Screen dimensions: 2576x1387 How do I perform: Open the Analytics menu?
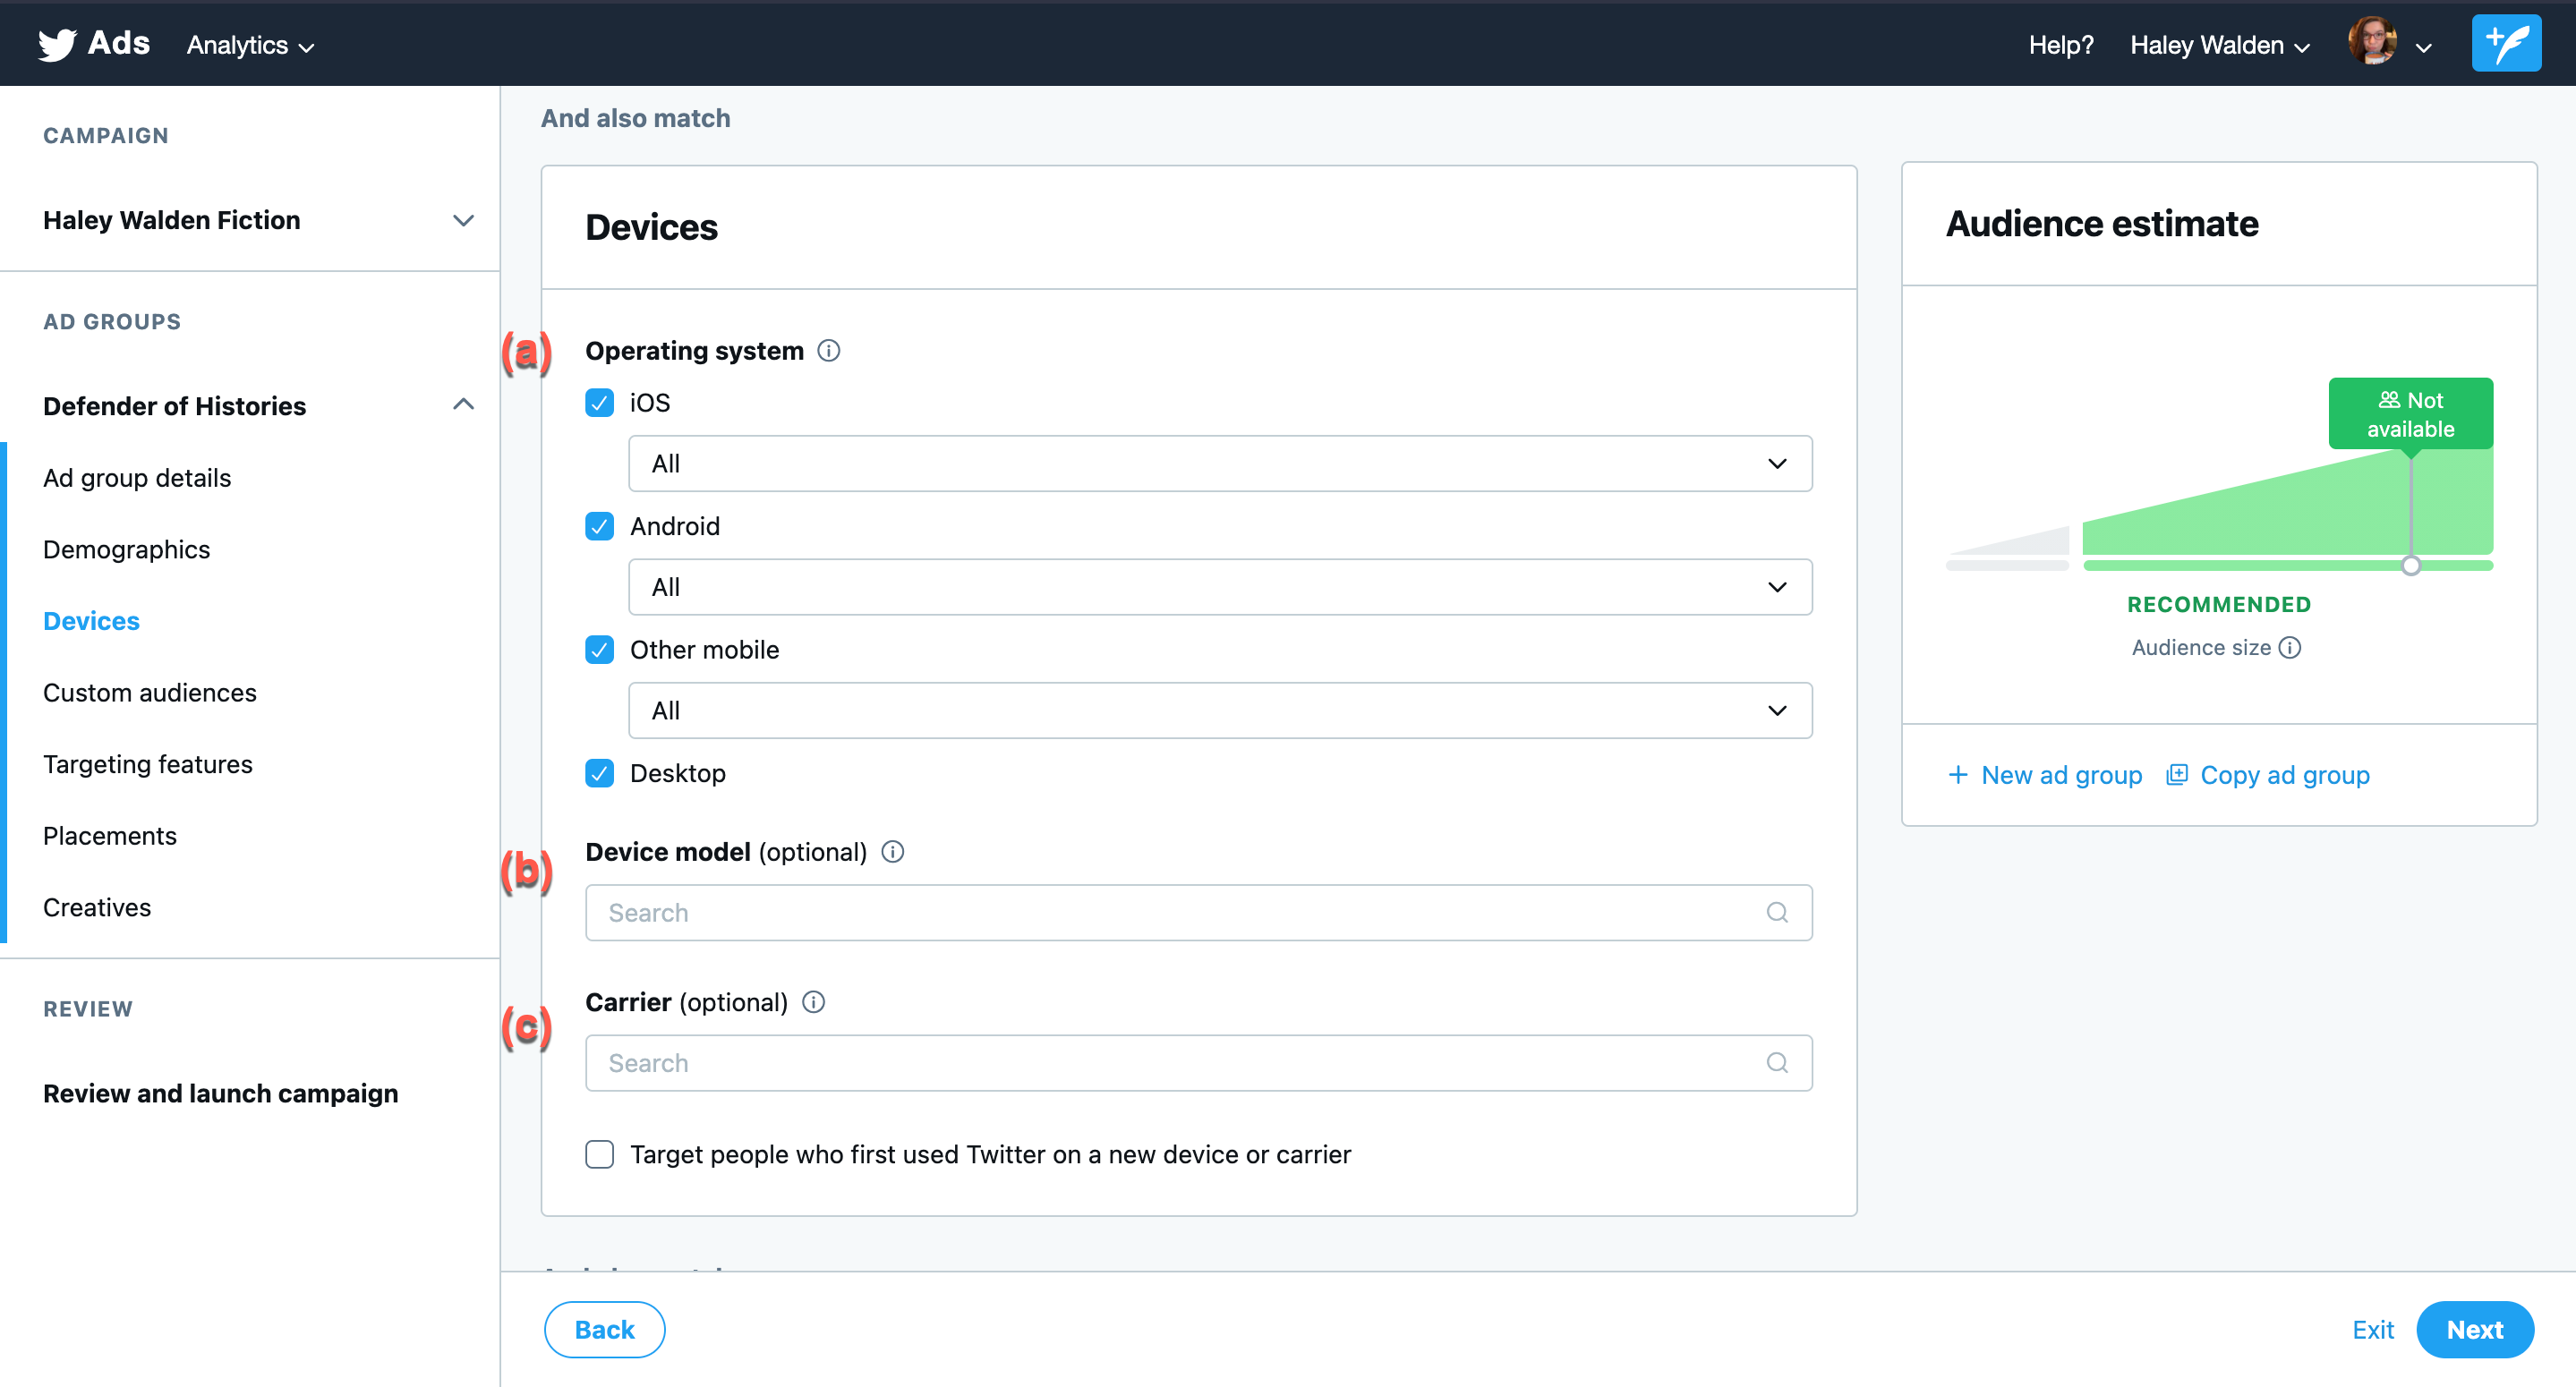tap(250, 45)
